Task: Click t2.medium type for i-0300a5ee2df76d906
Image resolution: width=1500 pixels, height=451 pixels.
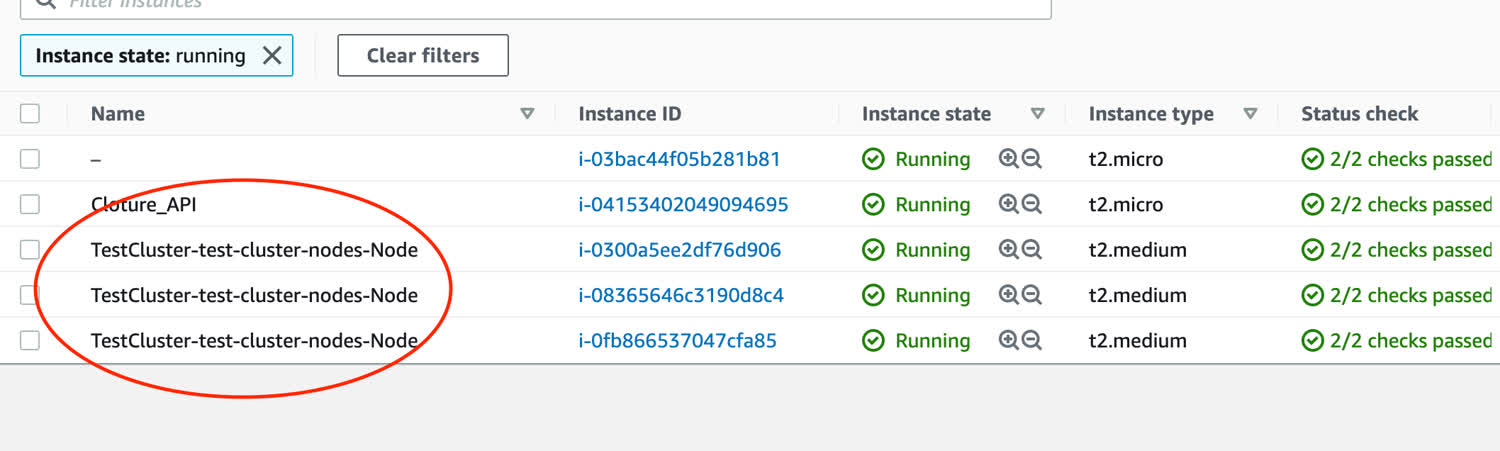Action: tap(1138, 250)
